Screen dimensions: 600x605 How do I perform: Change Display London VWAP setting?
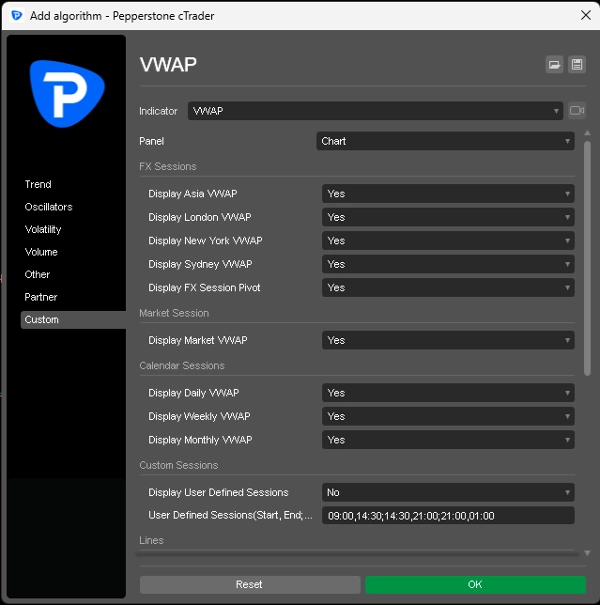pos(448,217)
